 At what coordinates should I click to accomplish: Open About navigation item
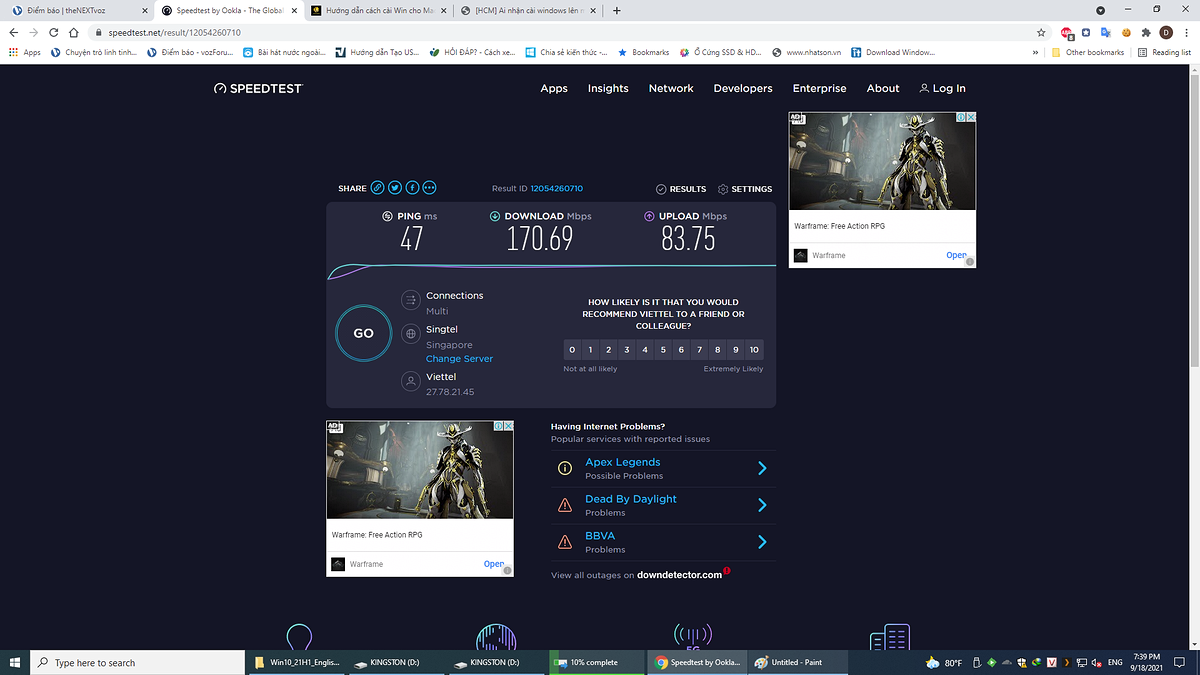(883, 88)
